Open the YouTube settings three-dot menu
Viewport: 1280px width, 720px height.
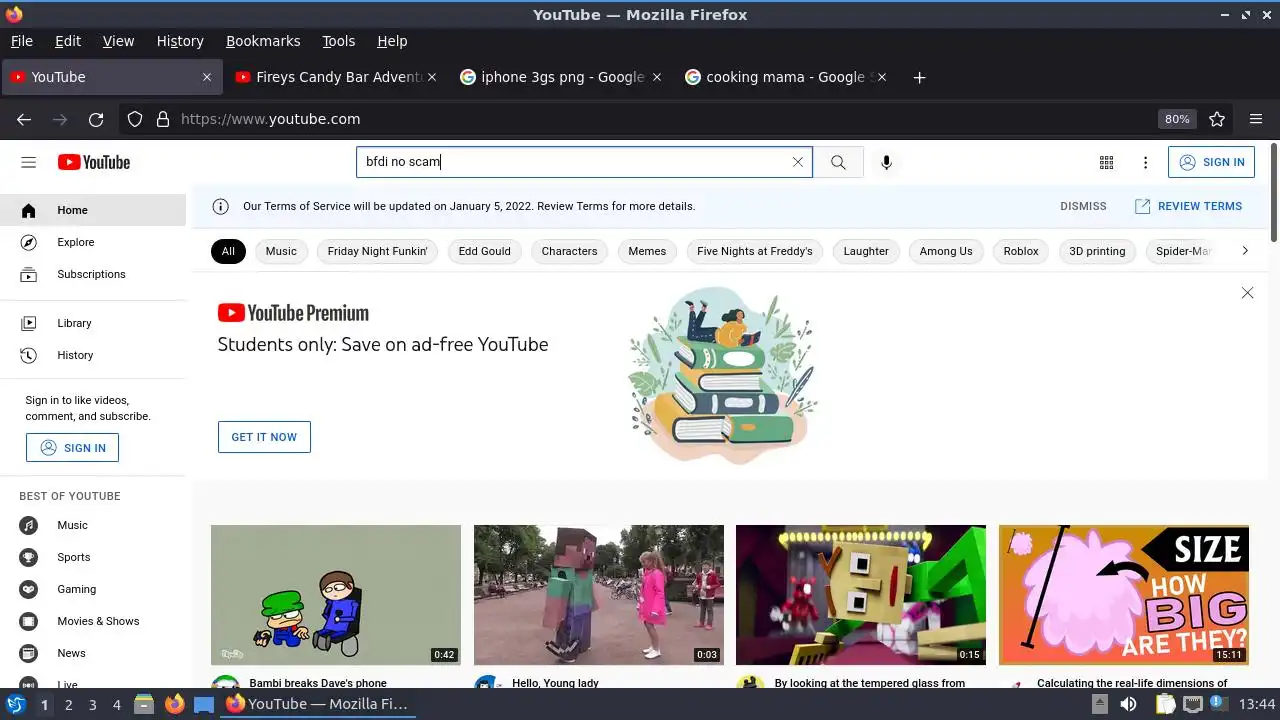1145,162
